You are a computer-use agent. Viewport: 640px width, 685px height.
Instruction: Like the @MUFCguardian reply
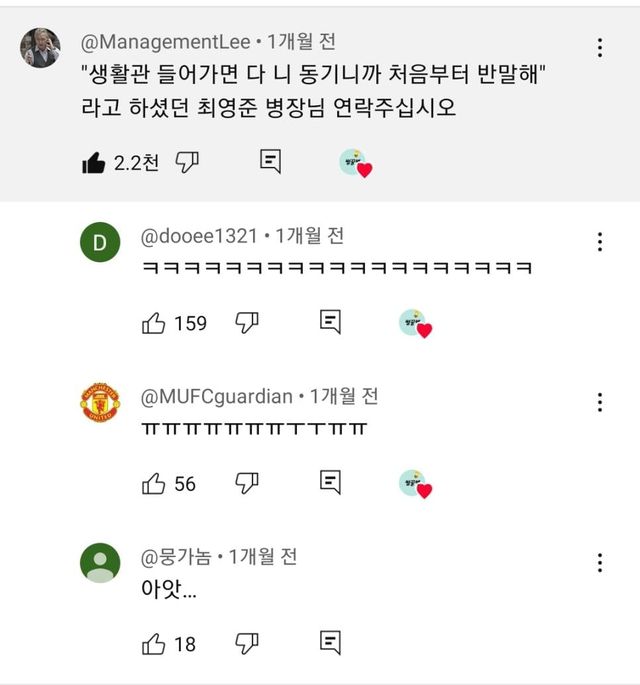pyautogui.click(x=154, y=484)
